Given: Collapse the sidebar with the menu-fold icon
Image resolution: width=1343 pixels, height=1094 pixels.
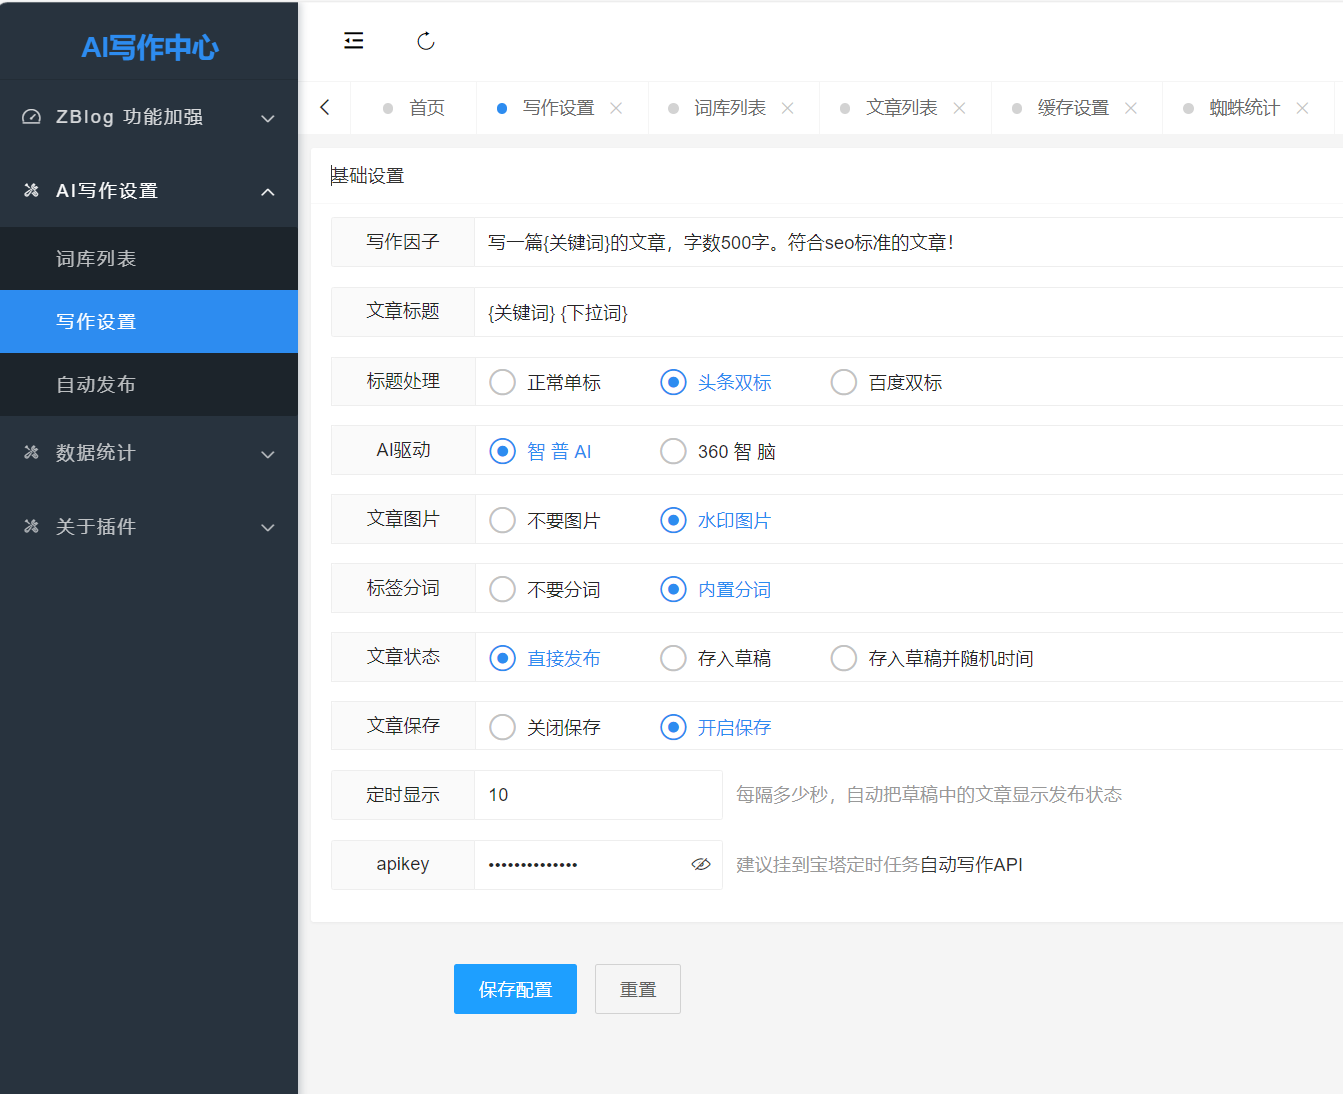Looking at the screenshot, I should click(x=353, y=41).
